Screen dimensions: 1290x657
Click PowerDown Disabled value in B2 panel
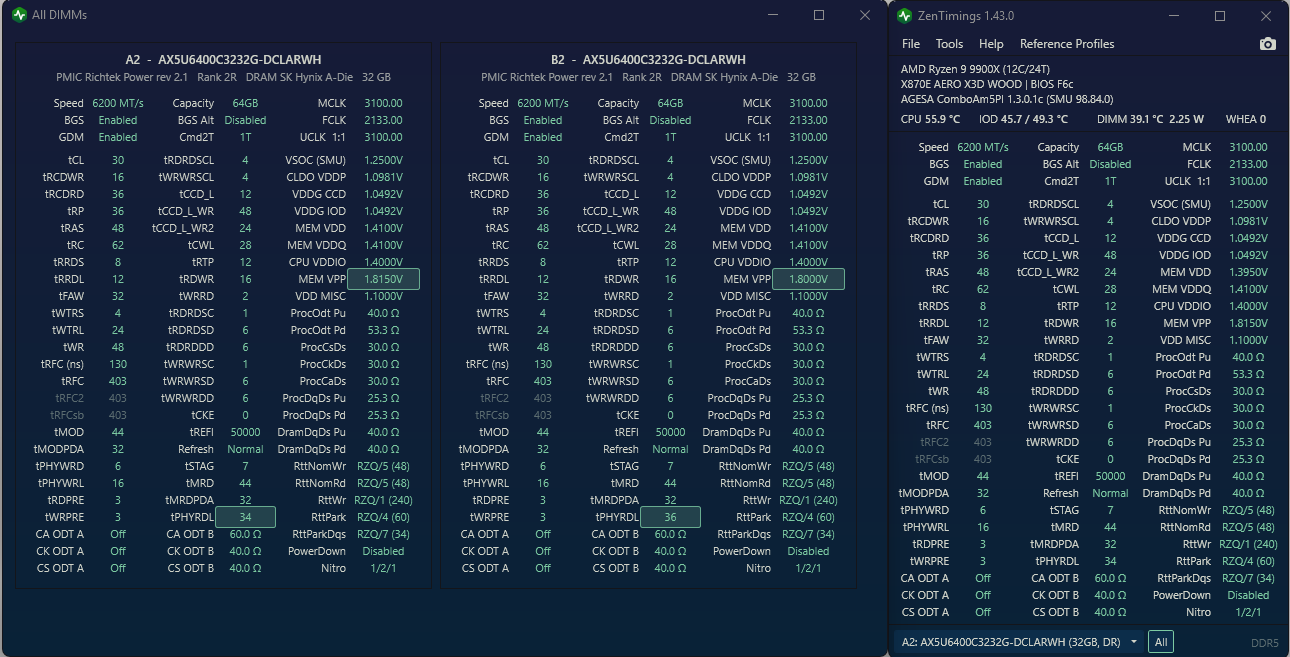click(808, 551)
